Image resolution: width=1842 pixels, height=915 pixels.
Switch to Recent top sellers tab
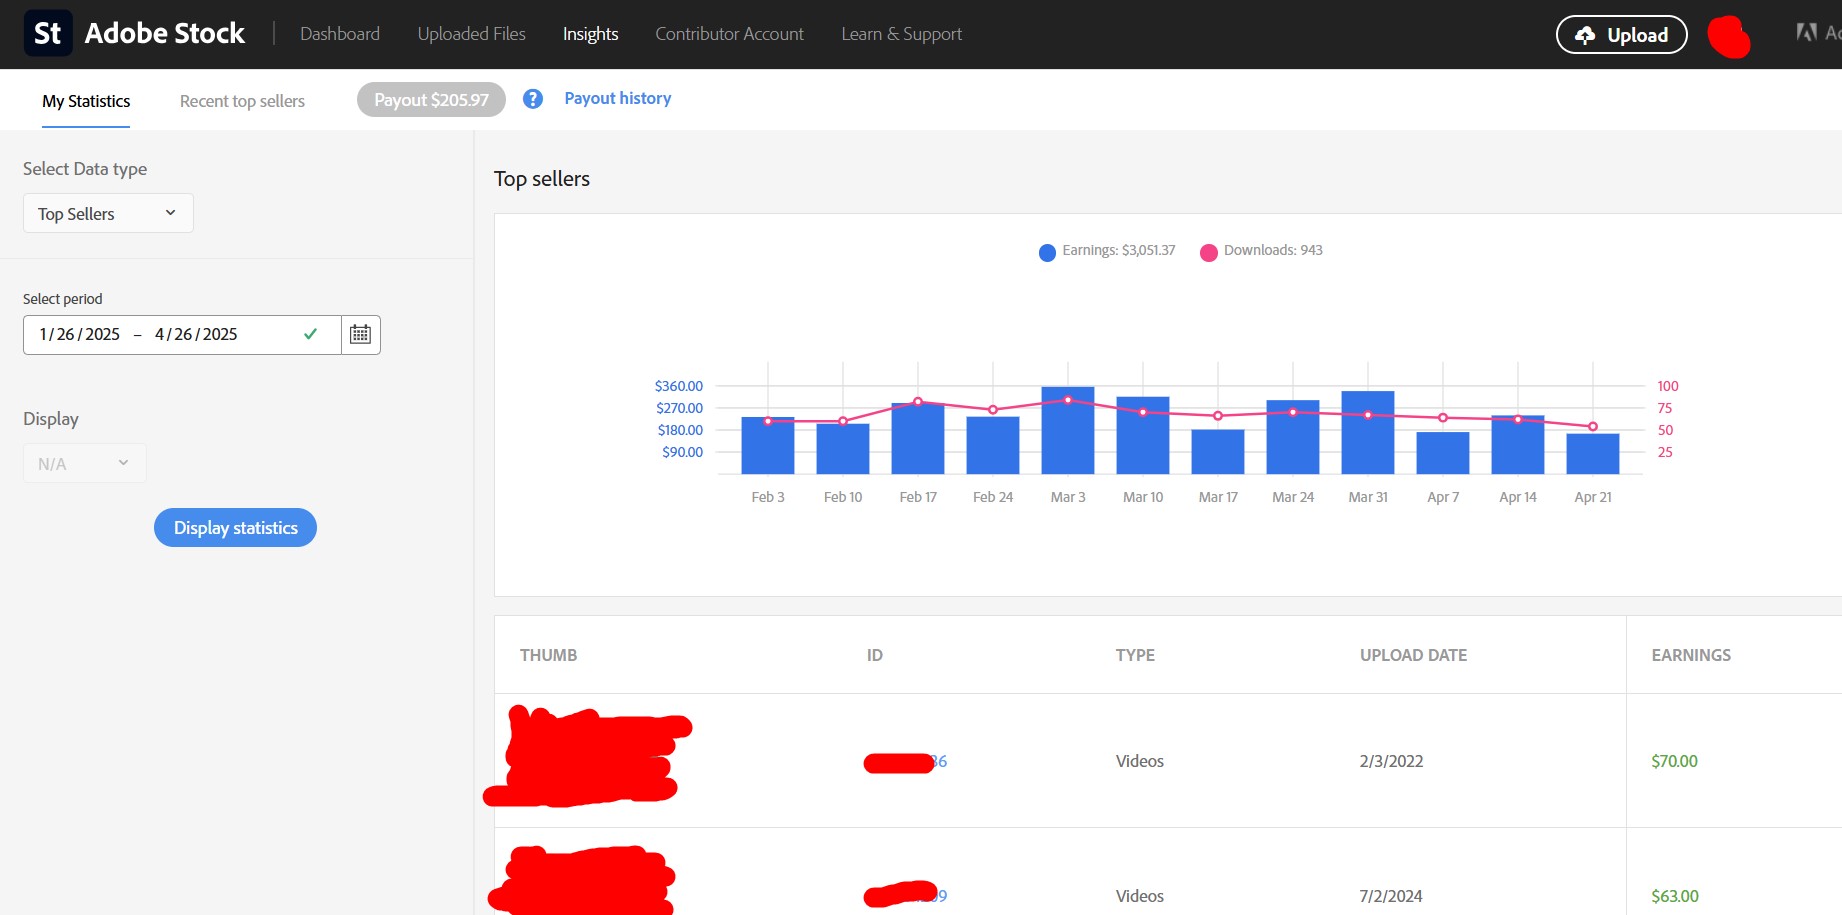point(242,101)
